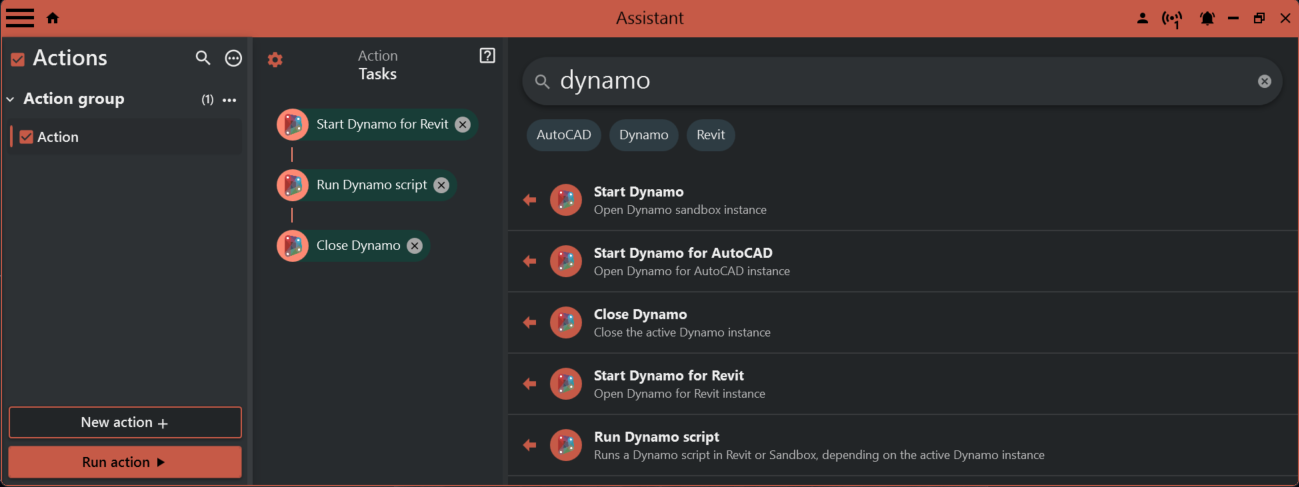Click the Dynamo icon on Run Dynamo script task
The width and height of the screenshot is (1299, 487).
[x=293, y=185]
